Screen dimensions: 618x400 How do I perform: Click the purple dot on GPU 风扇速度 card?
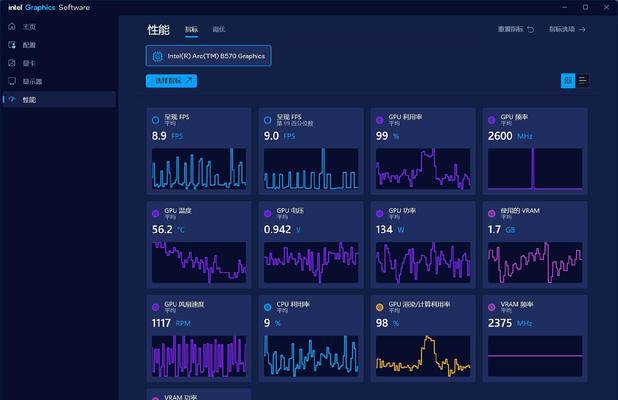pyautogui.click(x=156, y=307)
